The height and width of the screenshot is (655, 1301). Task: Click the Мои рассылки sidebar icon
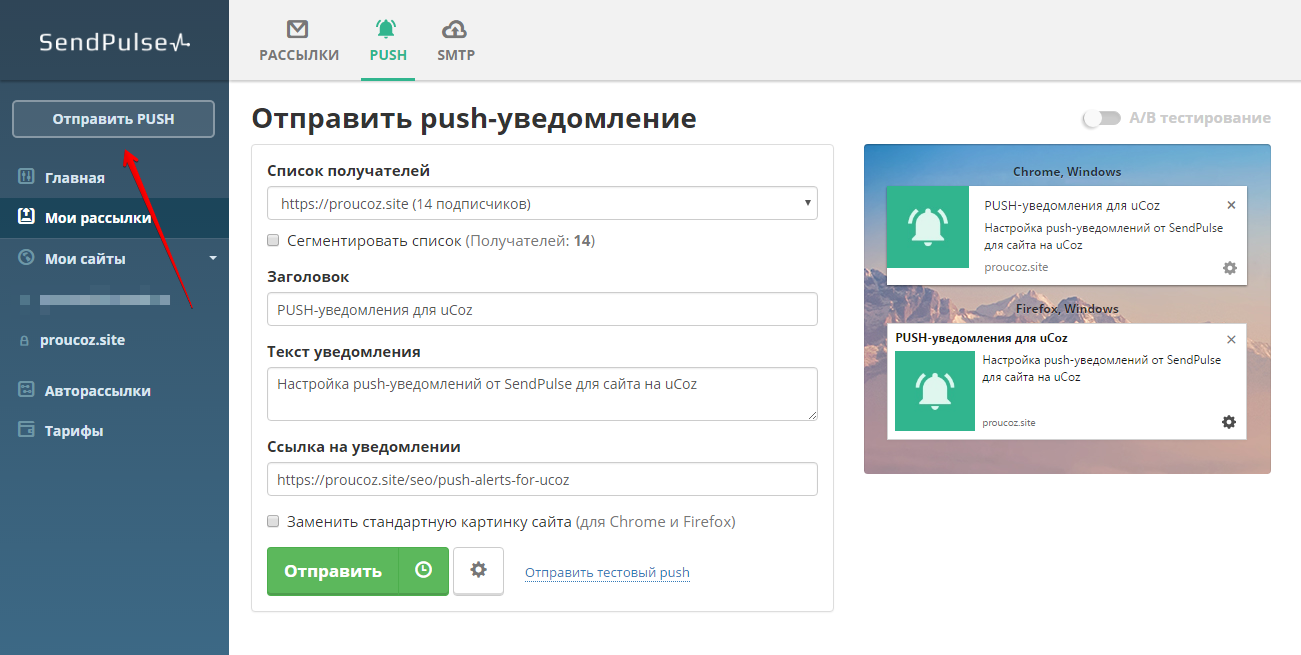tap(27, 218)
